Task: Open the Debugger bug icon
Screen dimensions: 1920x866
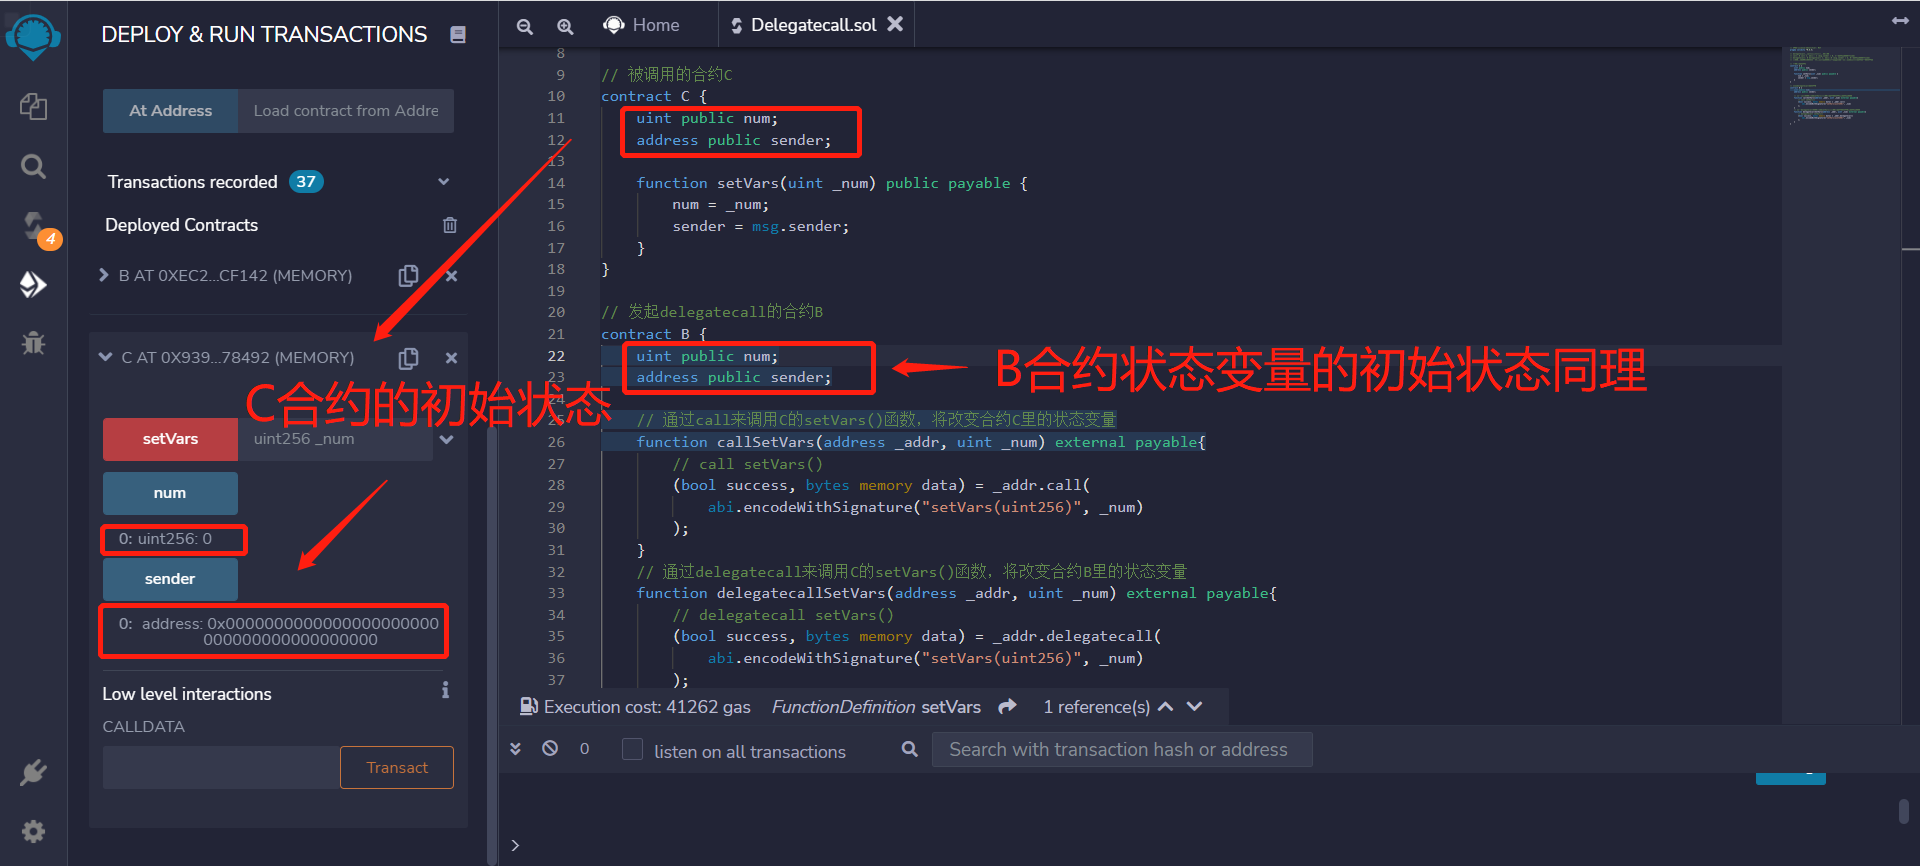Action: (33, 343)
